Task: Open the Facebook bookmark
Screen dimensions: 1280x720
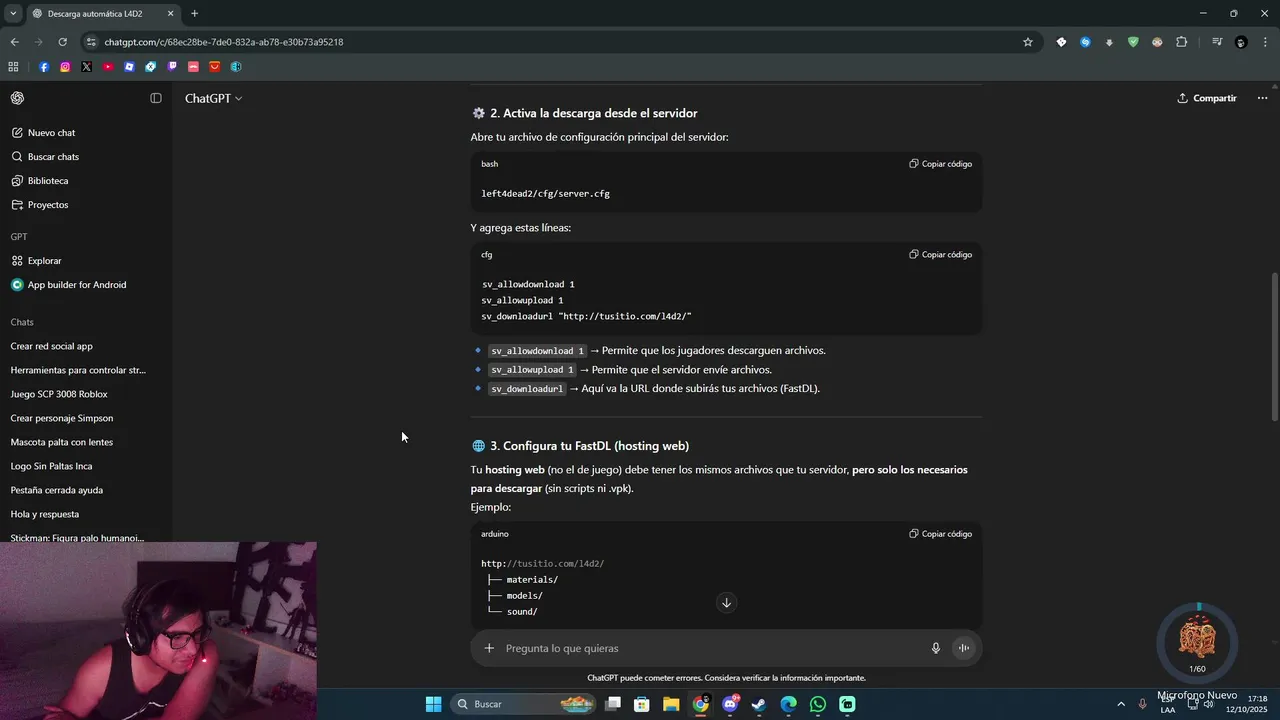Action: click(44, 67)
